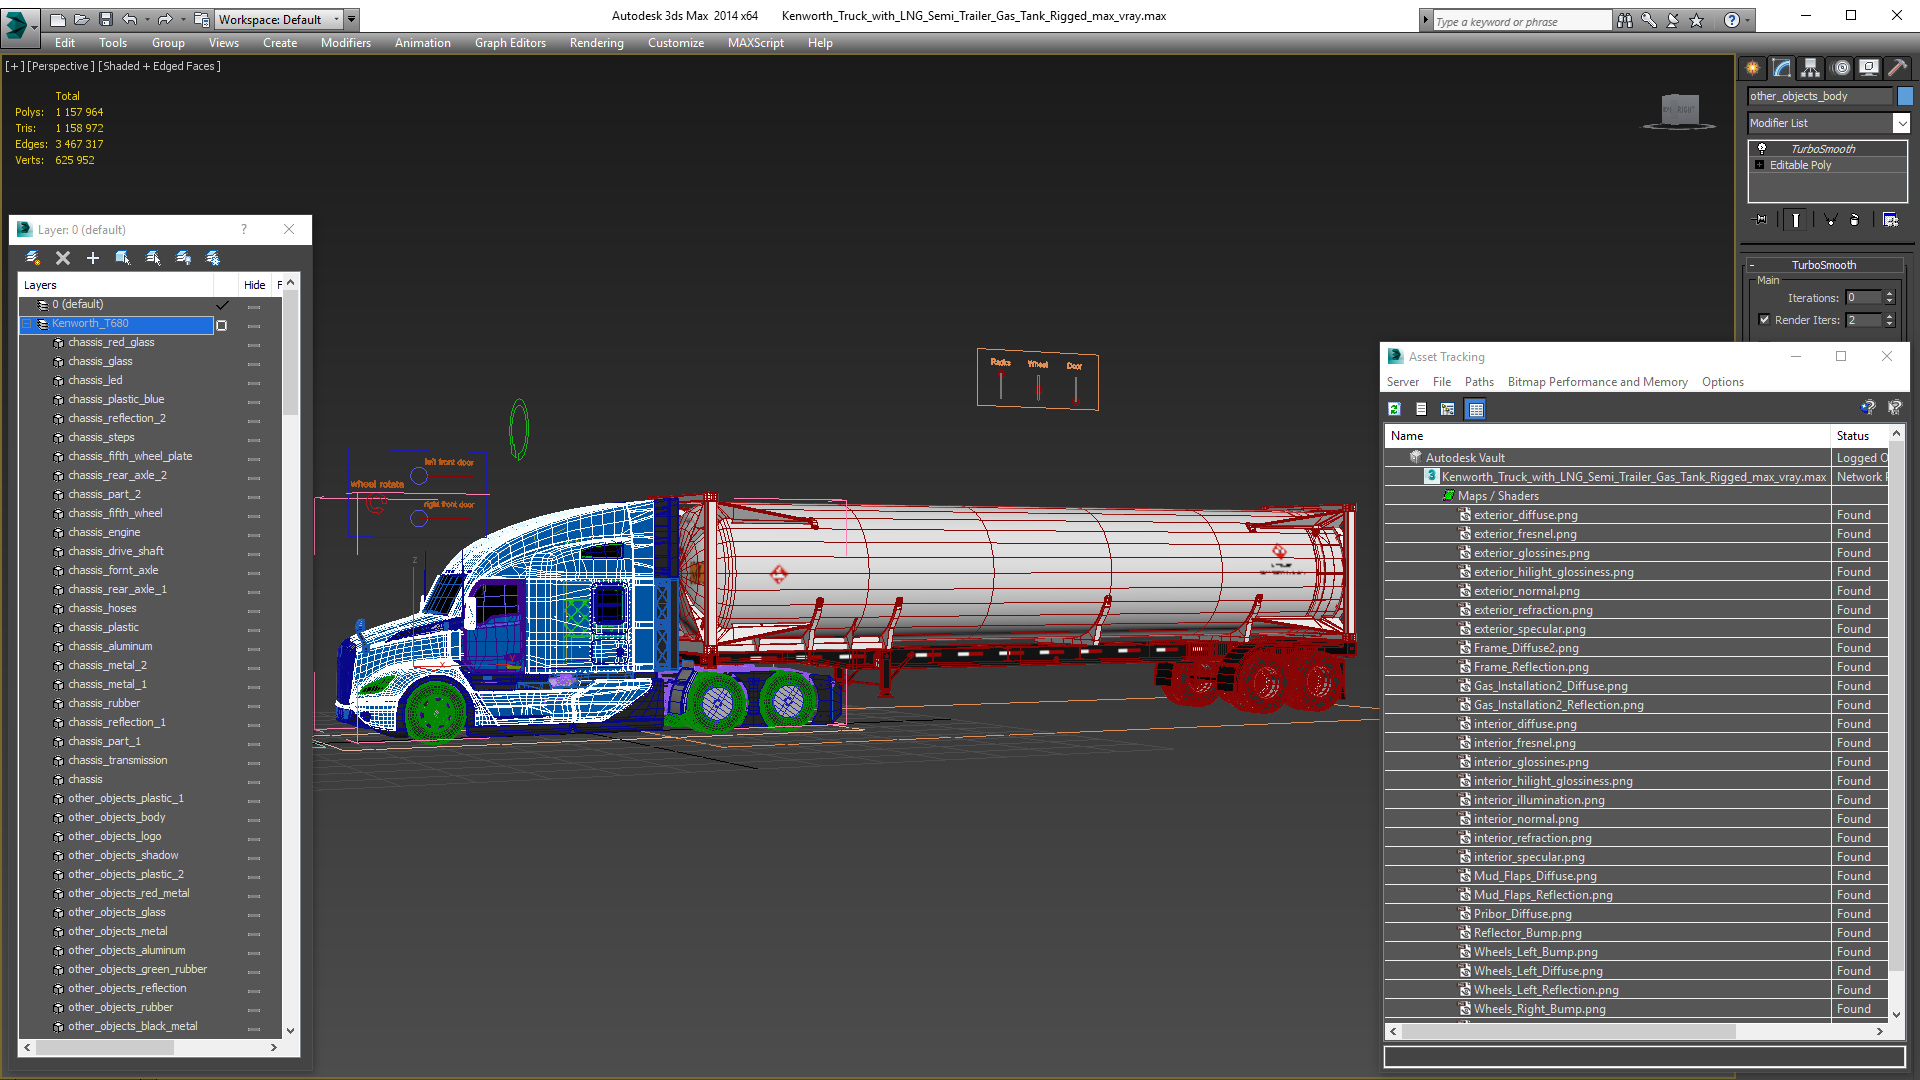Screen dimensions: 1920x1080
Task: Toggle hide for chassis_rubber layer item
Action: click(254, 705)
